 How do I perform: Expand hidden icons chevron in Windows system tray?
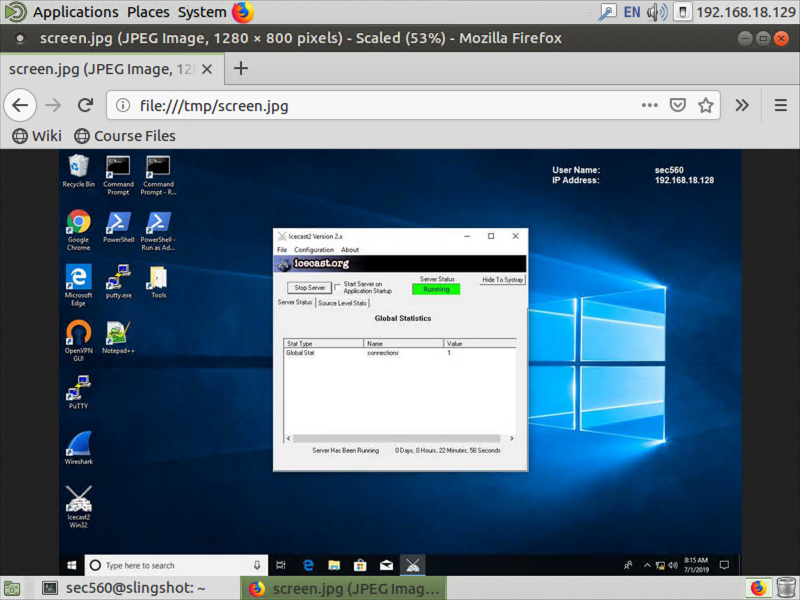coord(647,564)
